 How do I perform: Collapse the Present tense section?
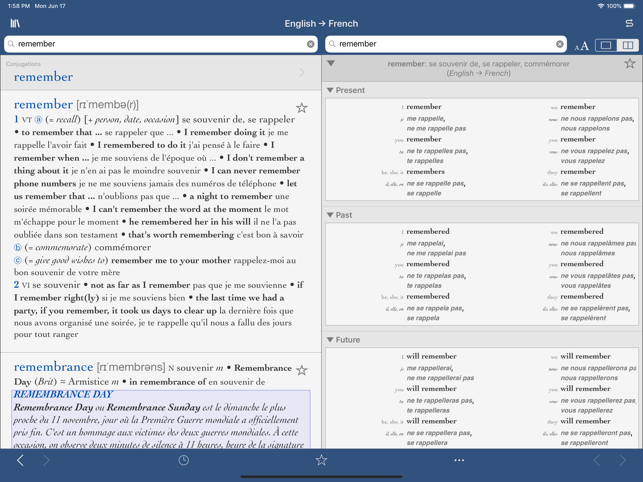tap(331, 90)
